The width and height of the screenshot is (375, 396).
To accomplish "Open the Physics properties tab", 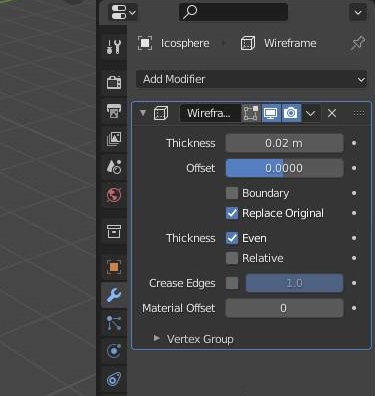I will pos(114,351).
